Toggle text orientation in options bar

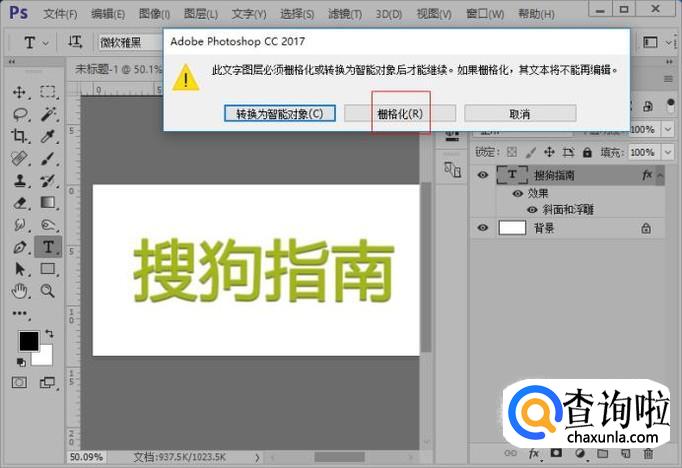[x=74, y=42]
